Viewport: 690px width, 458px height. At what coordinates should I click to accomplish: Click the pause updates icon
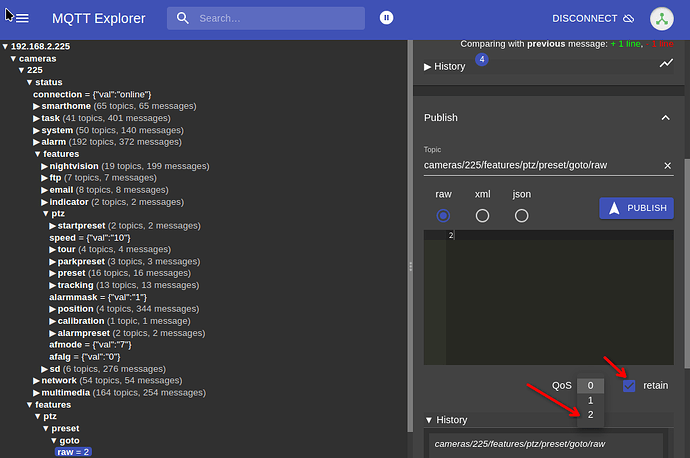pyautogui.click(x=386, y=18)
